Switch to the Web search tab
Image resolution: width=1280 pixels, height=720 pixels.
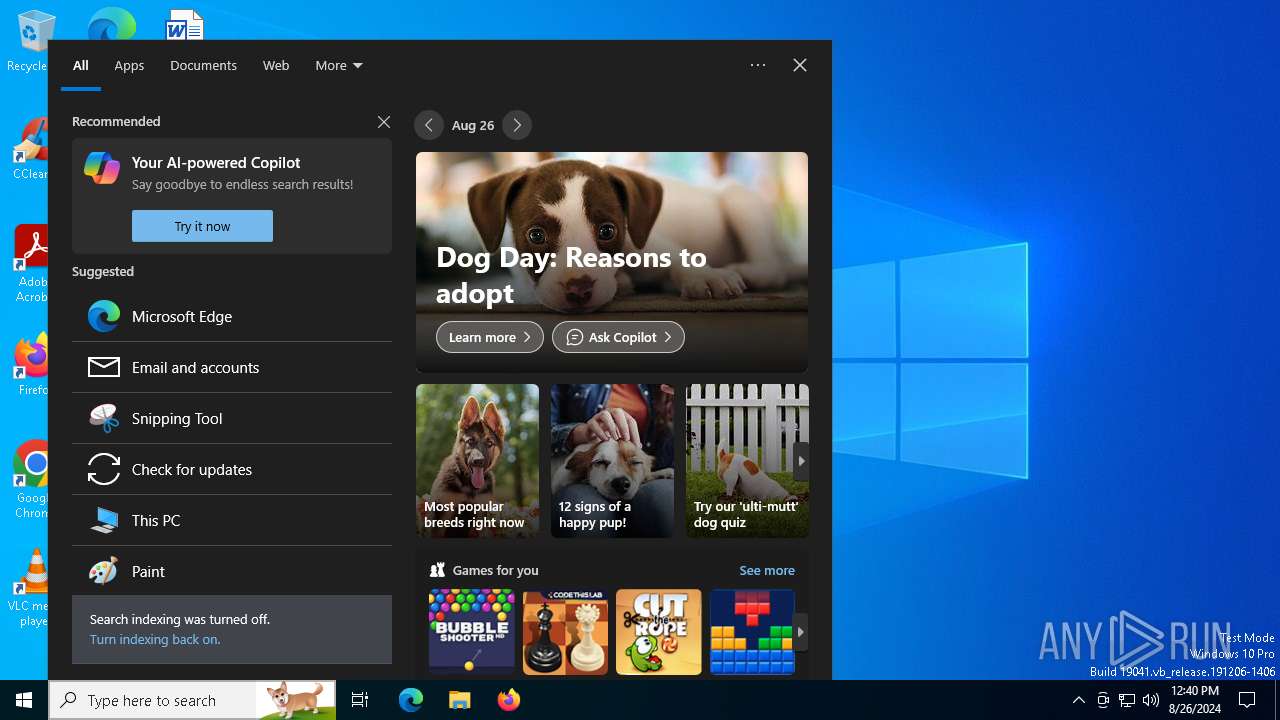(x=276, y=65)
